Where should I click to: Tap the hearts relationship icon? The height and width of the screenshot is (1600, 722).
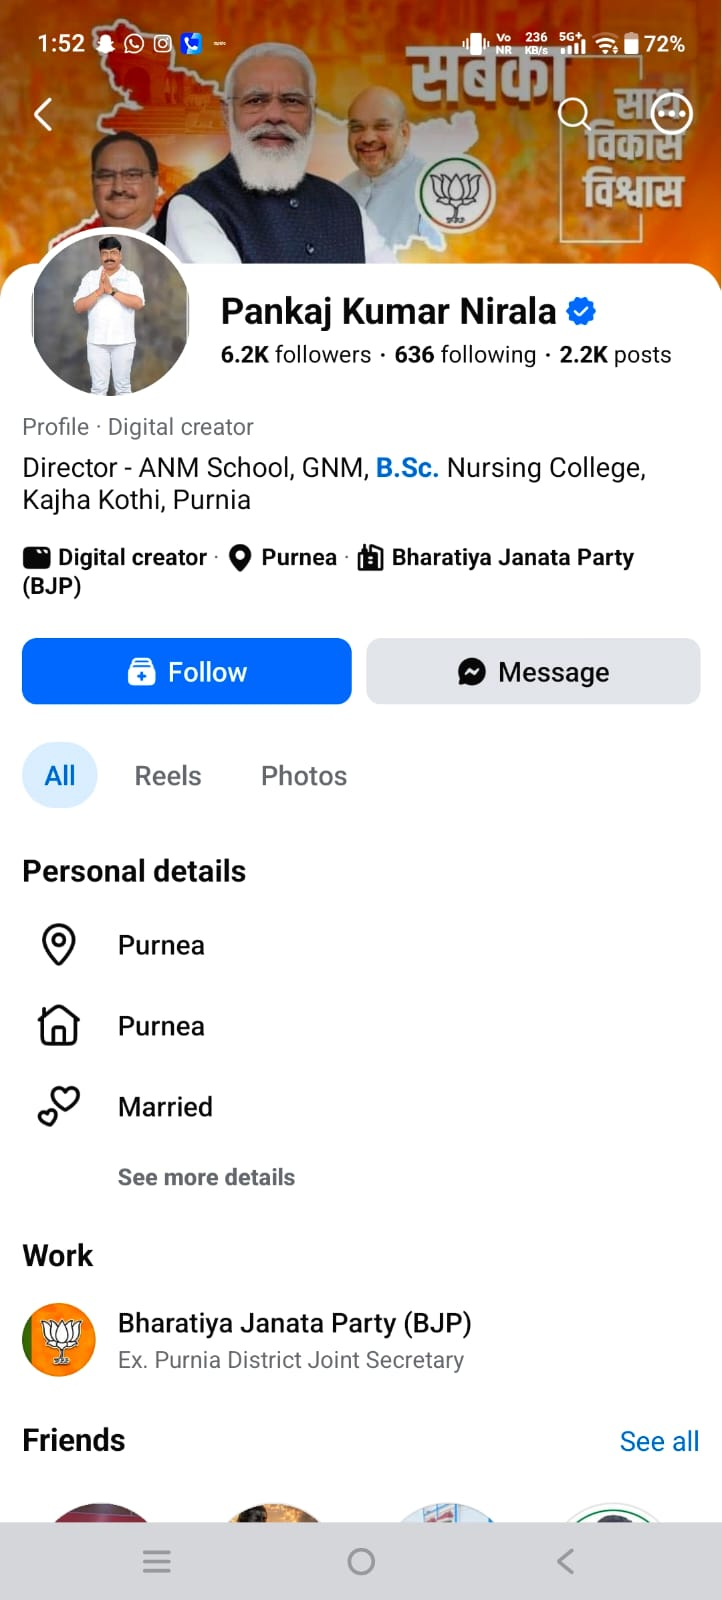click(x=58, y=1106)
